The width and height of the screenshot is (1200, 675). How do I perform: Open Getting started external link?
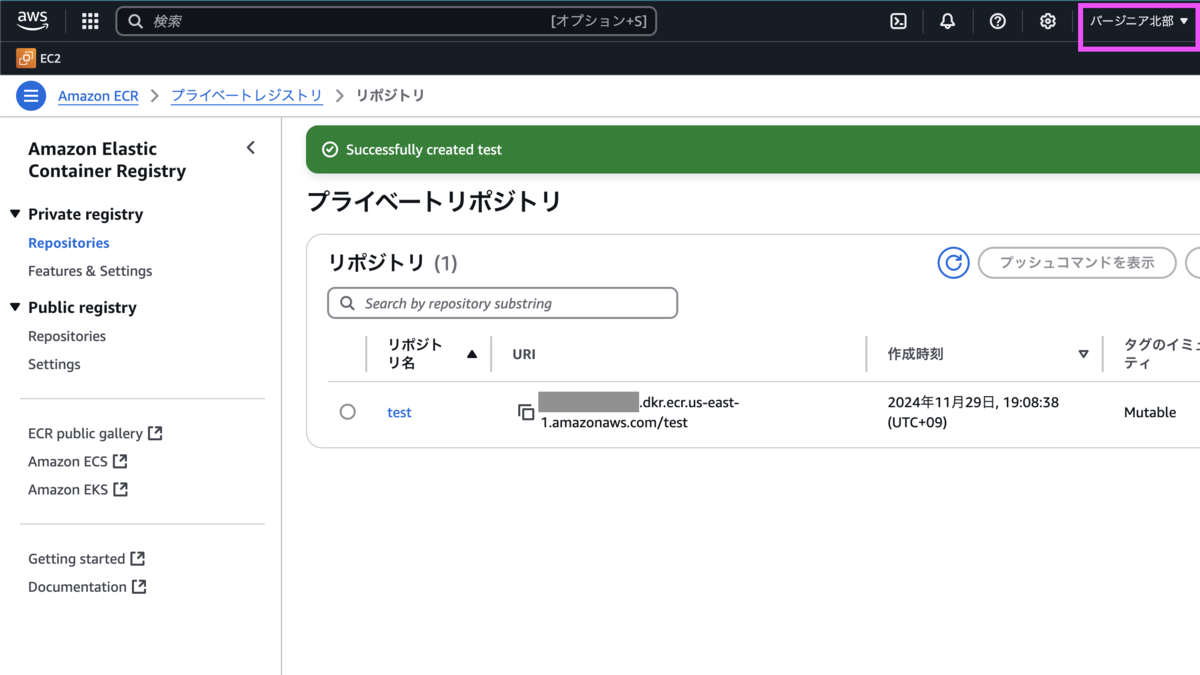[86, 559]
